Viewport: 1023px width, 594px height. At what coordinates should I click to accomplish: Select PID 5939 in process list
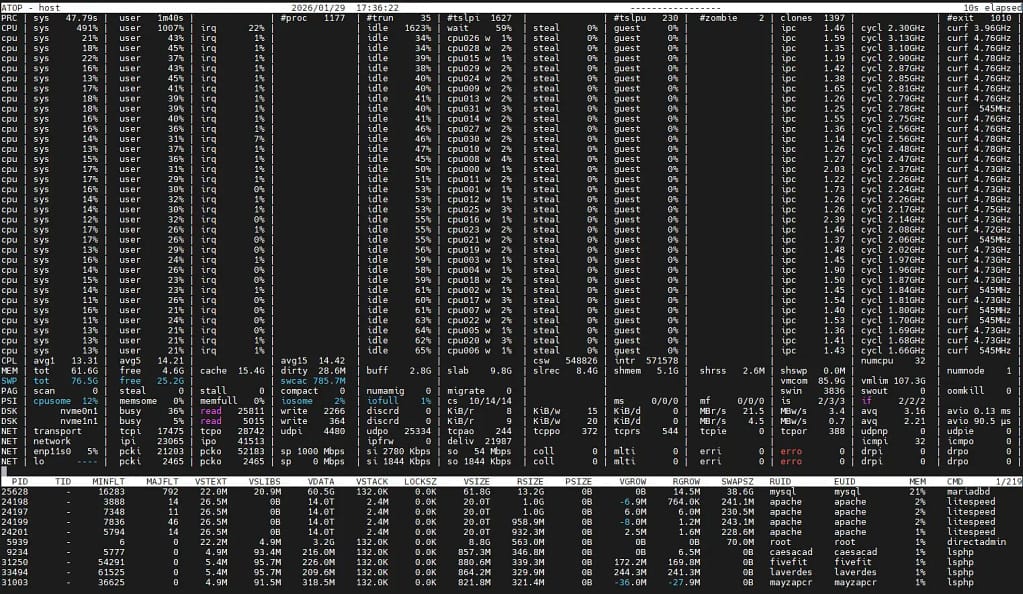(18, 542)
